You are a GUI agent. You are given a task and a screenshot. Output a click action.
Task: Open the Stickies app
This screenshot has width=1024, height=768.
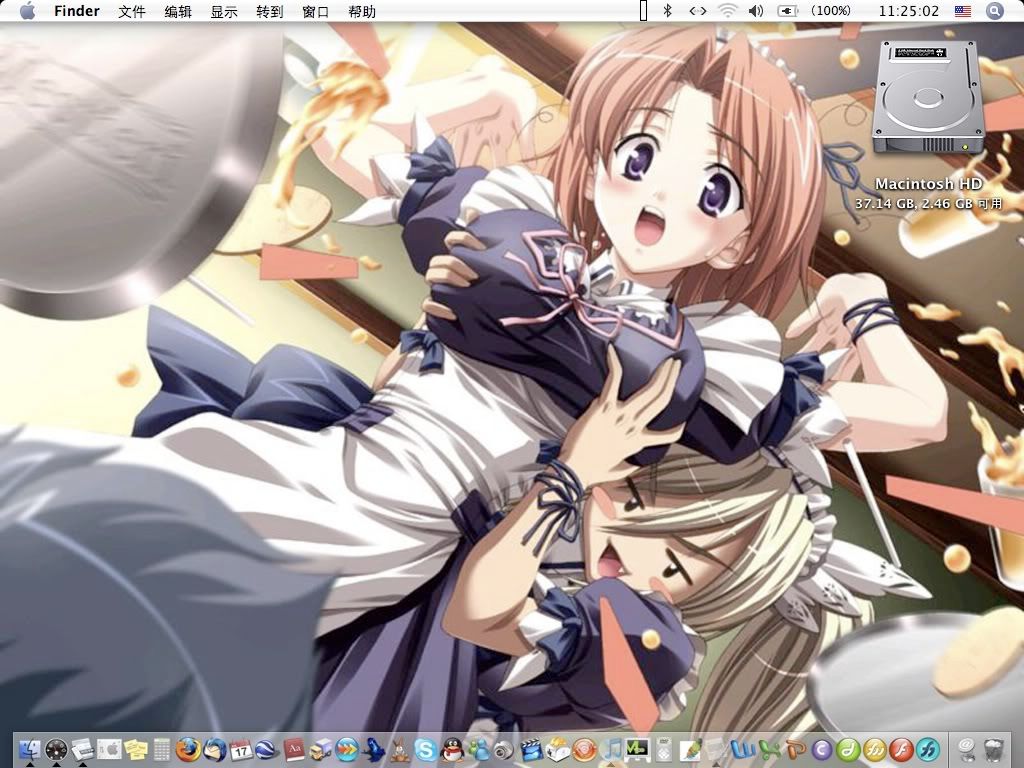tap(136, 749)
